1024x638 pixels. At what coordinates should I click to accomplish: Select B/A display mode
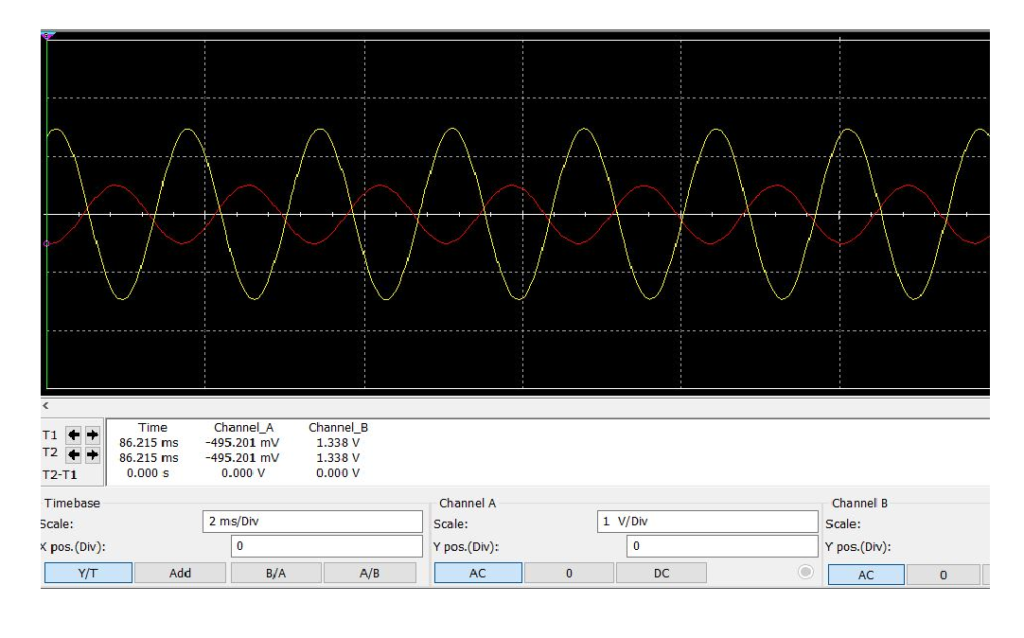pos(276,573)
